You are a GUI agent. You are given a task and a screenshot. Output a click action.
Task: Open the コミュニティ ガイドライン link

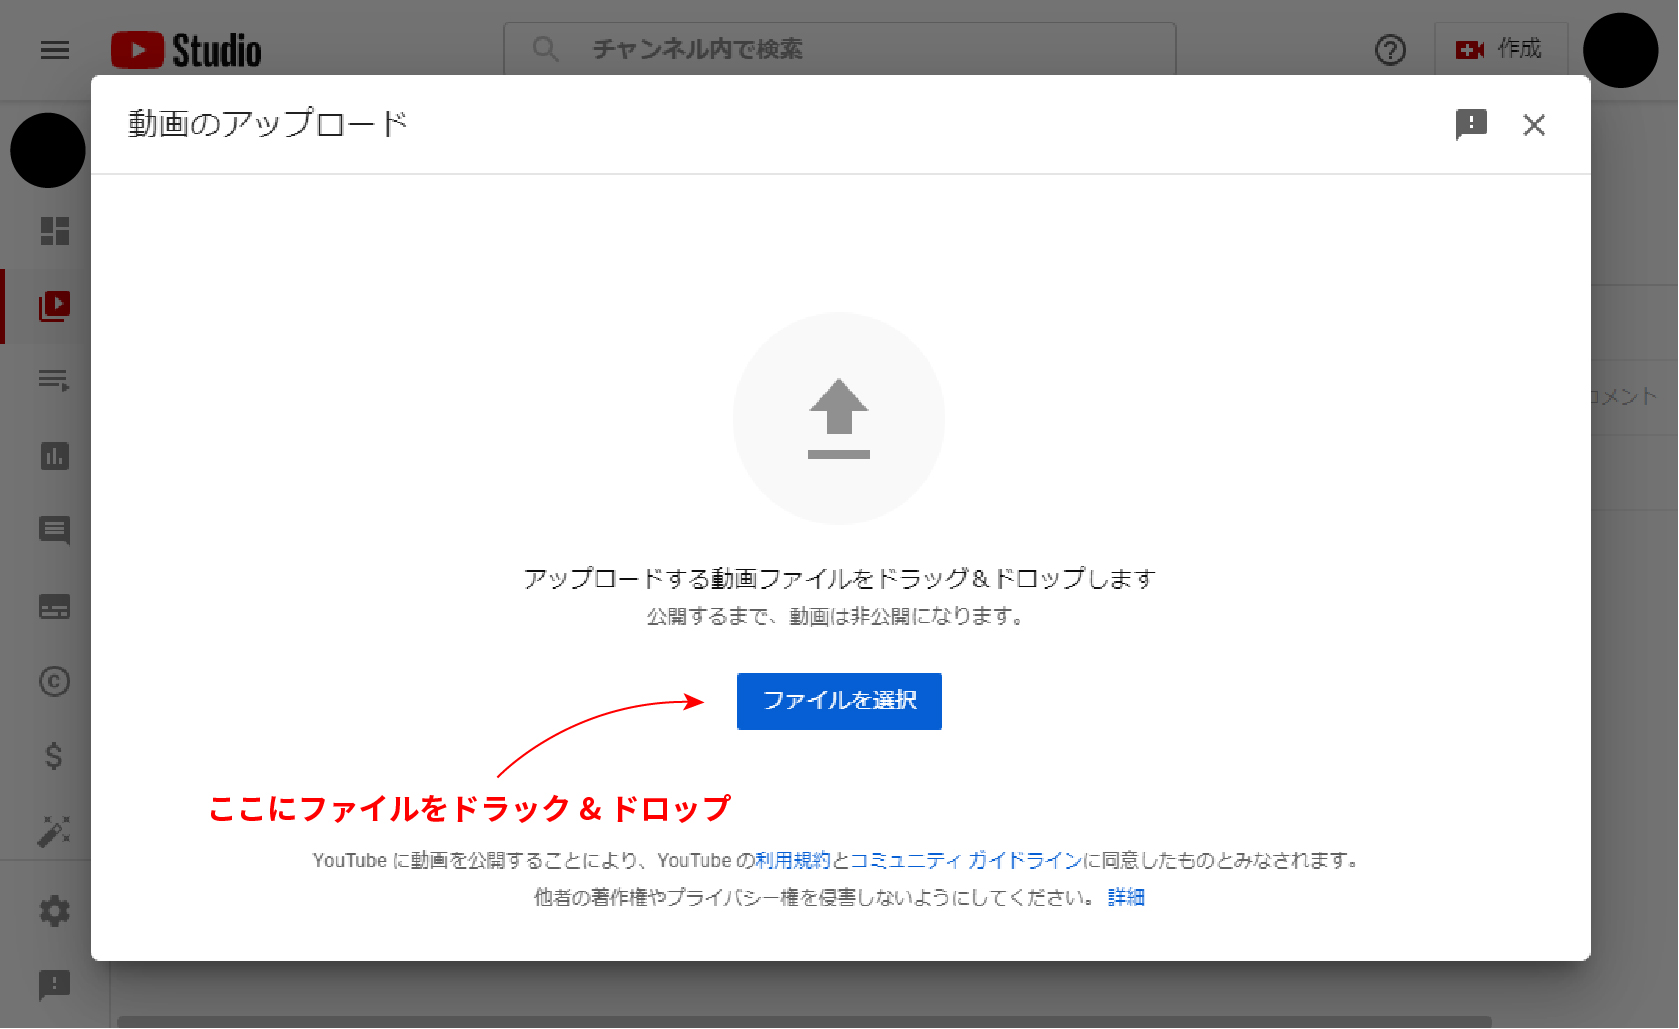pyautogui.click(x=965, y=860)
